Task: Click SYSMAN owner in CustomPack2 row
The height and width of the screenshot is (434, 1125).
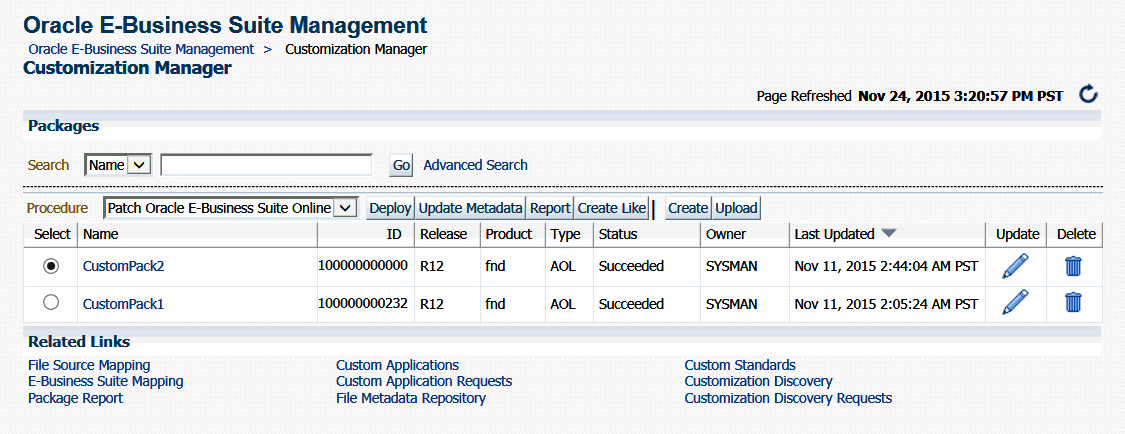Action: pos(731,266)
